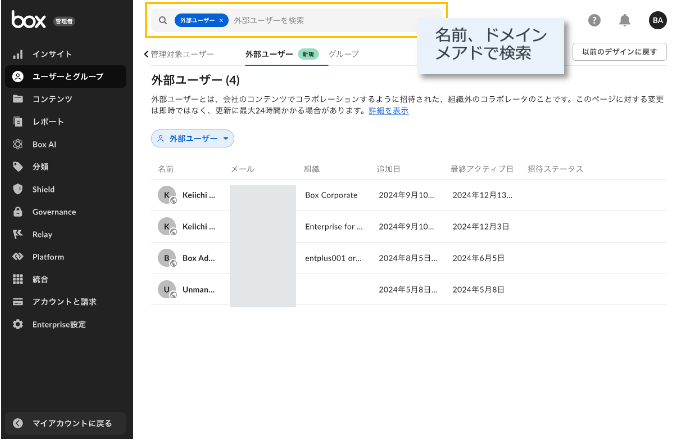Open the notifications bell
Viewport: 682px width, 440px height.
[625, 20]
